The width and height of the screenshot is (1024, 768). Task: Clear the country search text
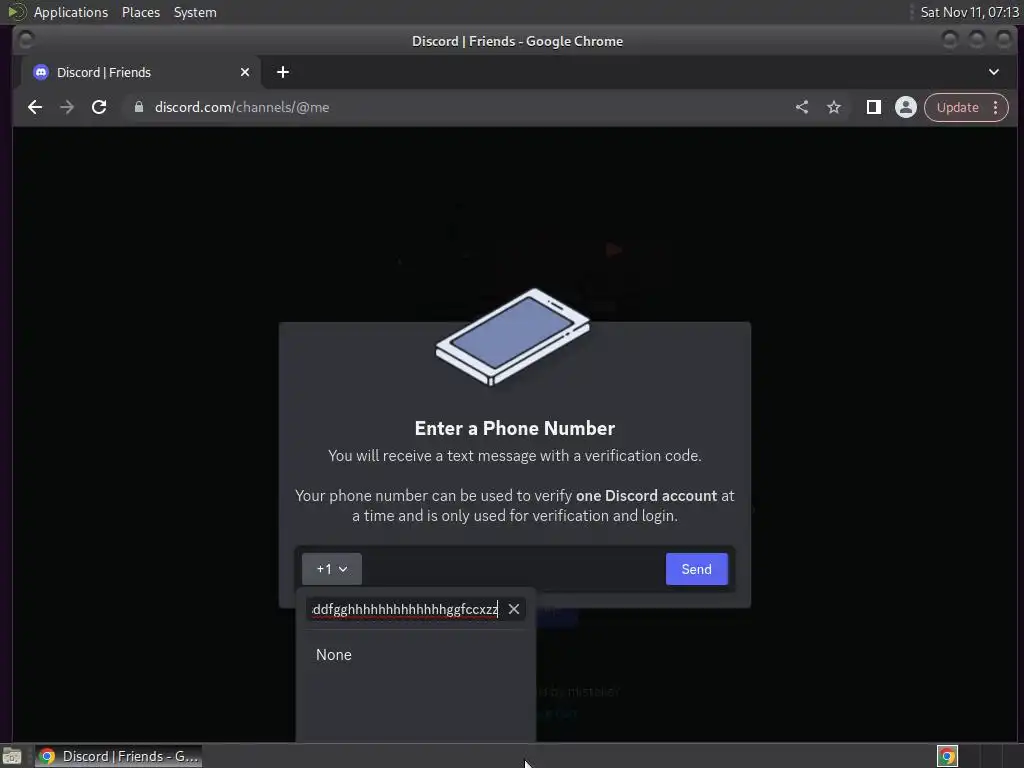click(514, 609)
